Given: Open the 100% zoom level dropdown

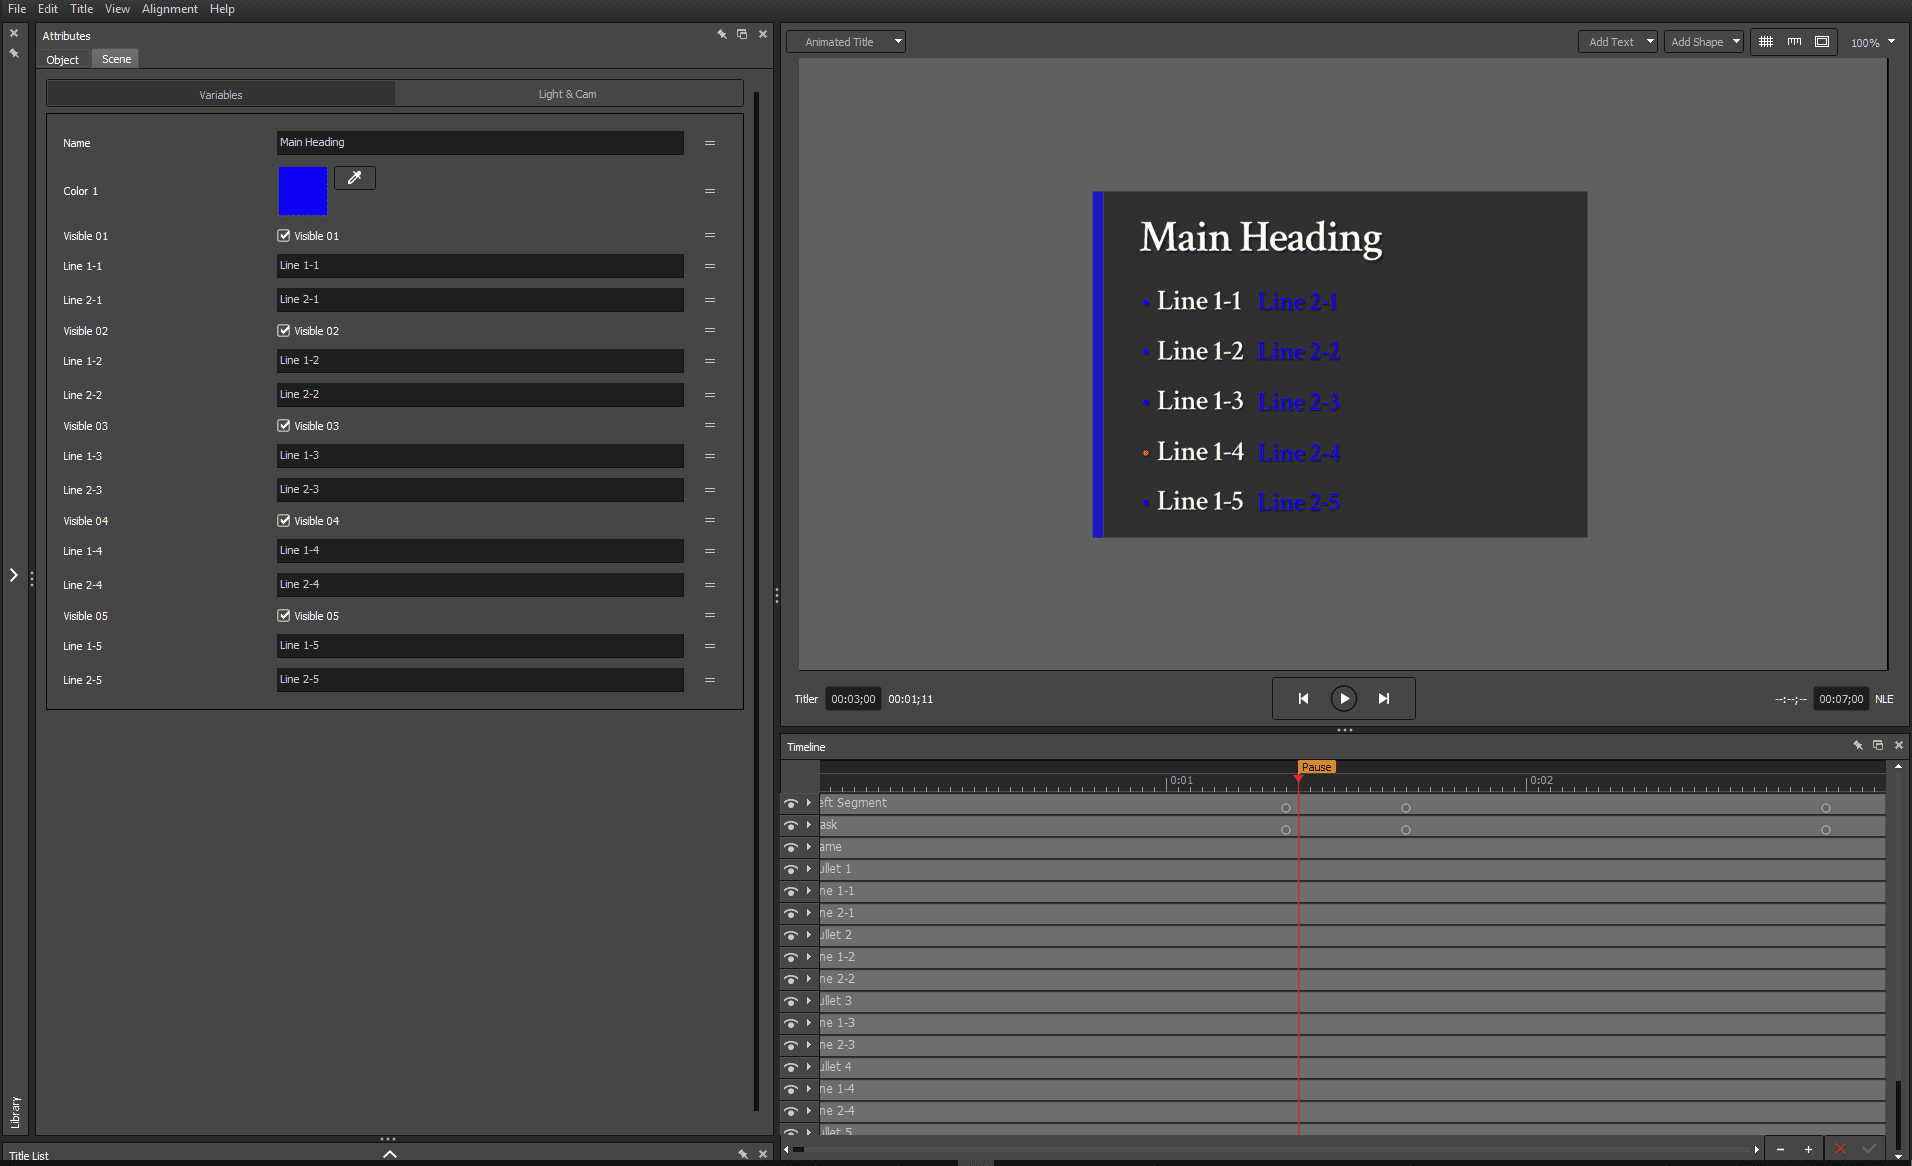Looking at the screenshot, I should (x=1872, y=42).
